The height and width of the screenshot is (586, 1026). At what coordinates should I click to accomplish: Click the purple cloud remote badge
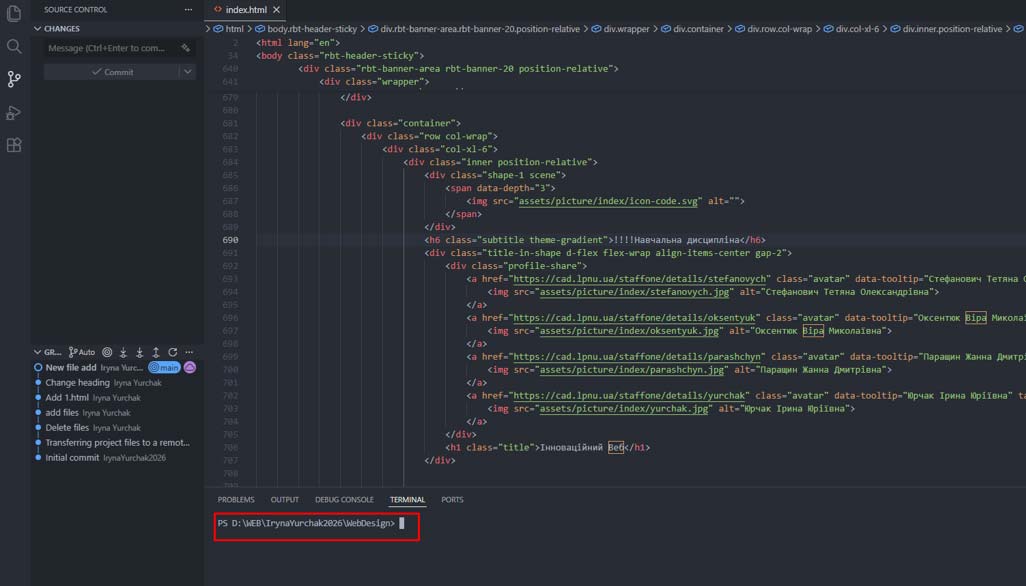point(190,368)
